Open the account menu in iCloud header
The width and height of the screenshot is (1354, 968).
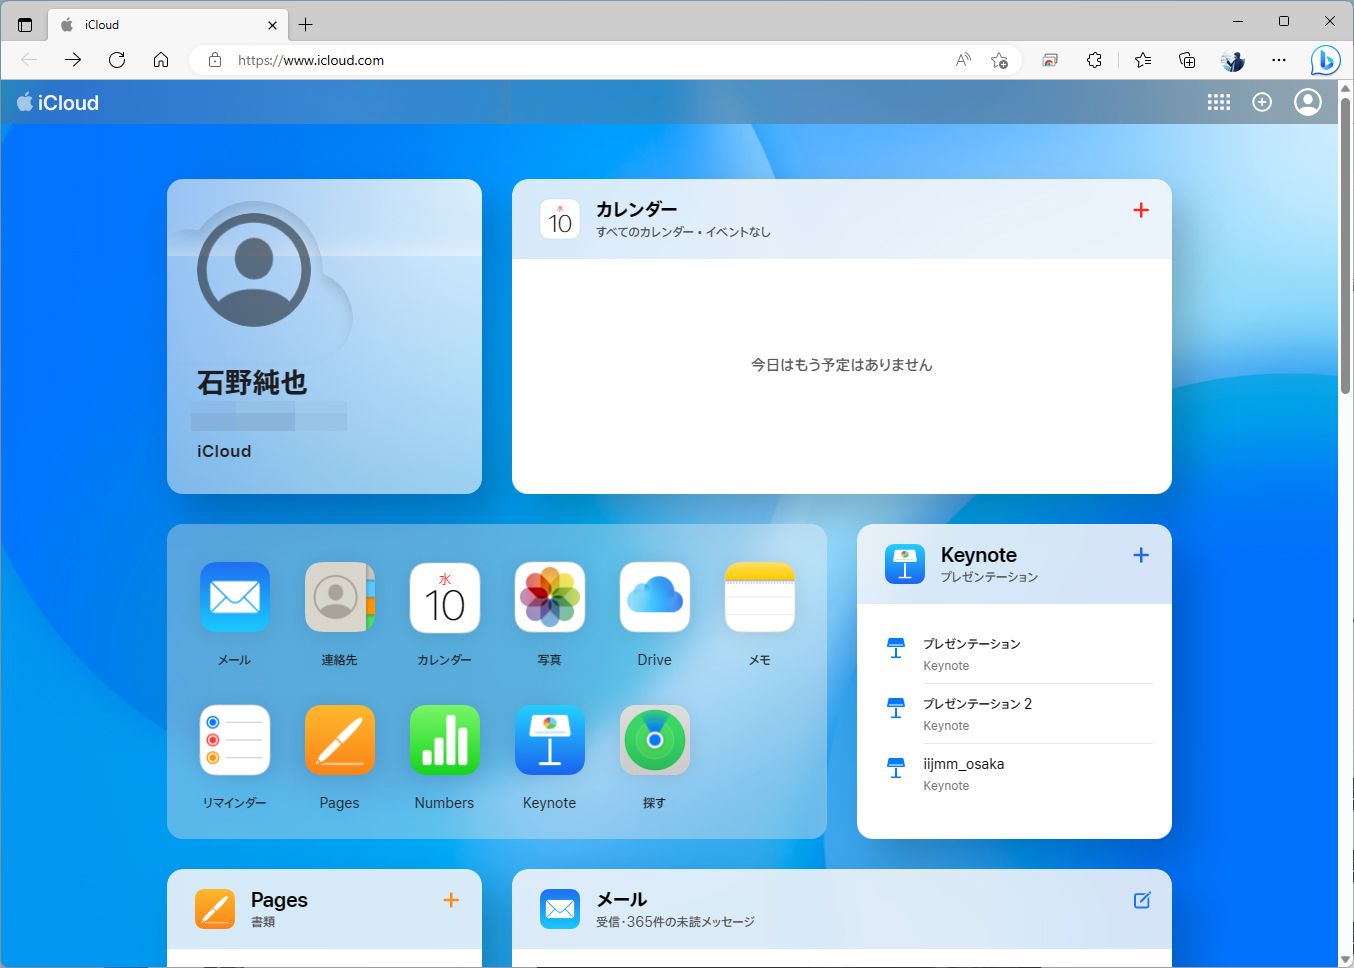(x=1307, y=102)
